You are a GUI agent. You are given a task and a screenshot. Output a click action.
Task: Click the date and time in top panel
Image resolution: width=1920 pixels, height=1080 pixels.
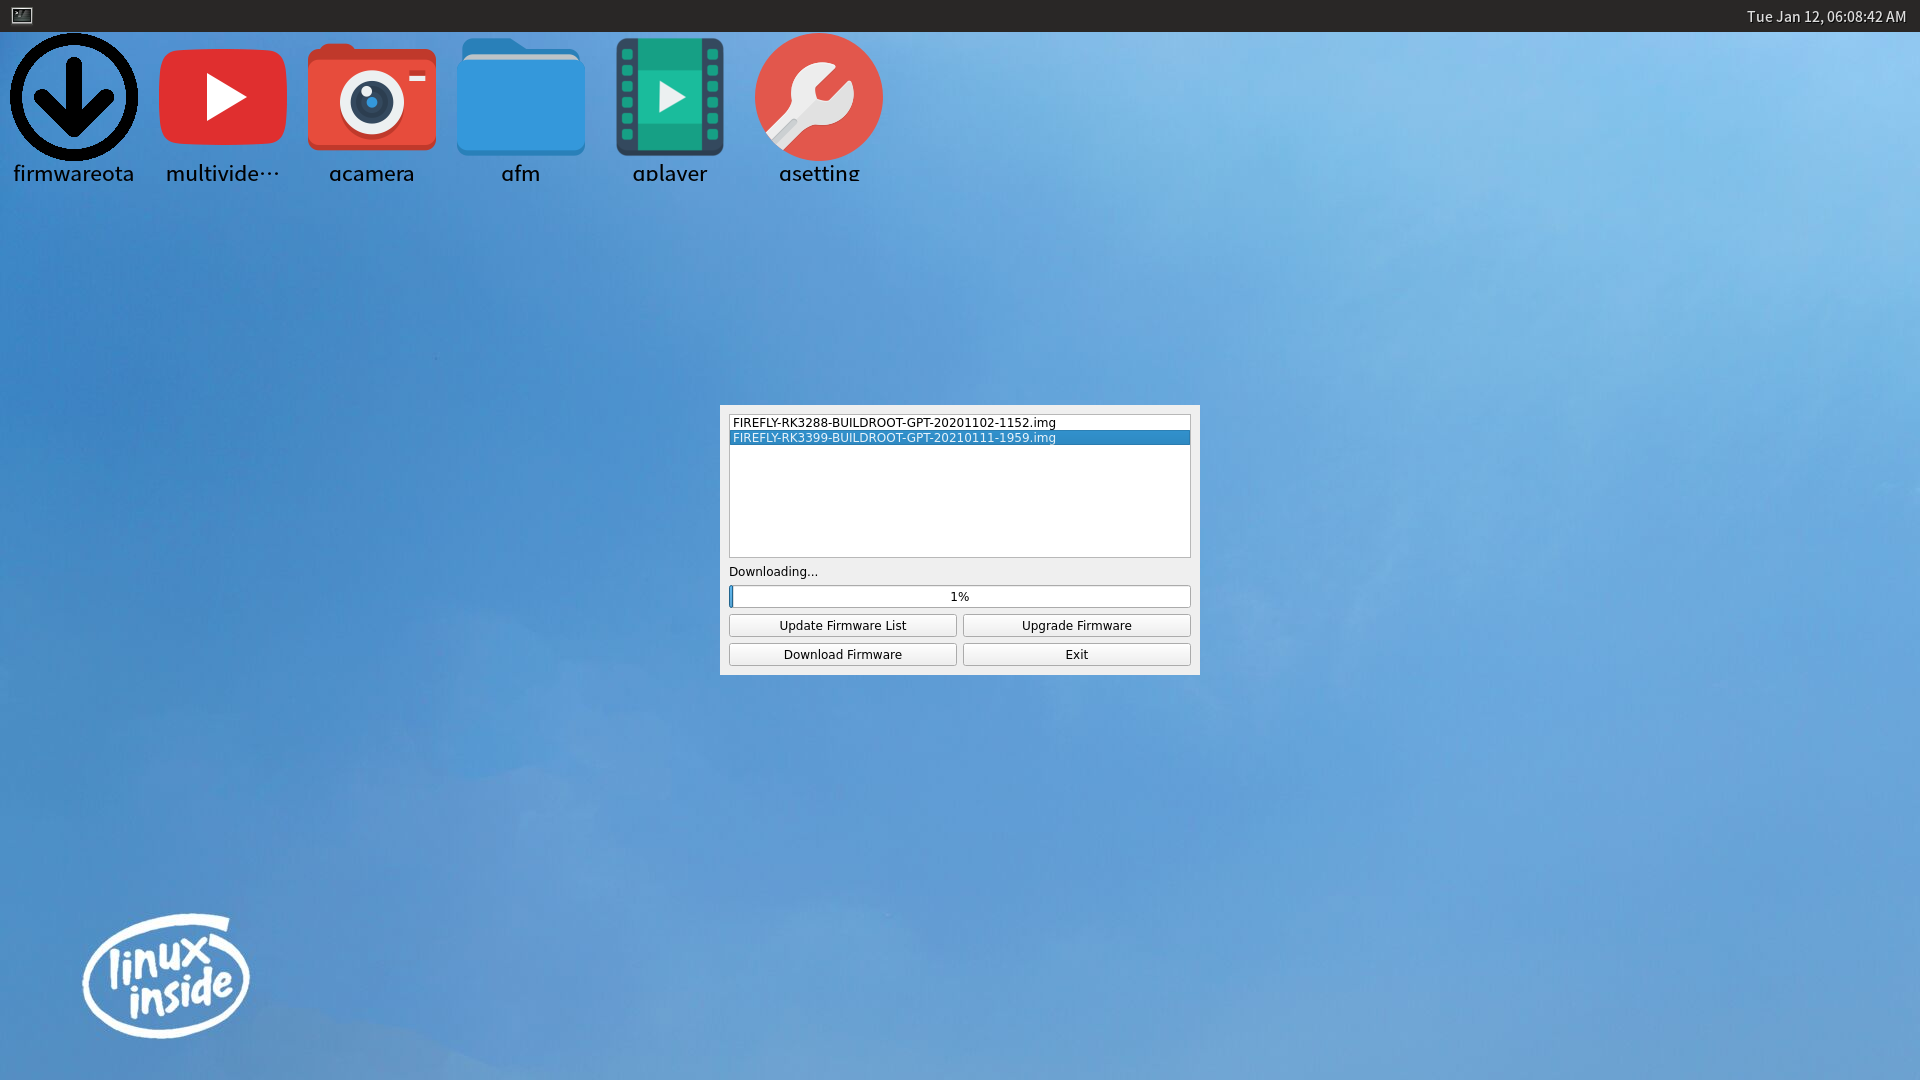[x=1826, y=17]
